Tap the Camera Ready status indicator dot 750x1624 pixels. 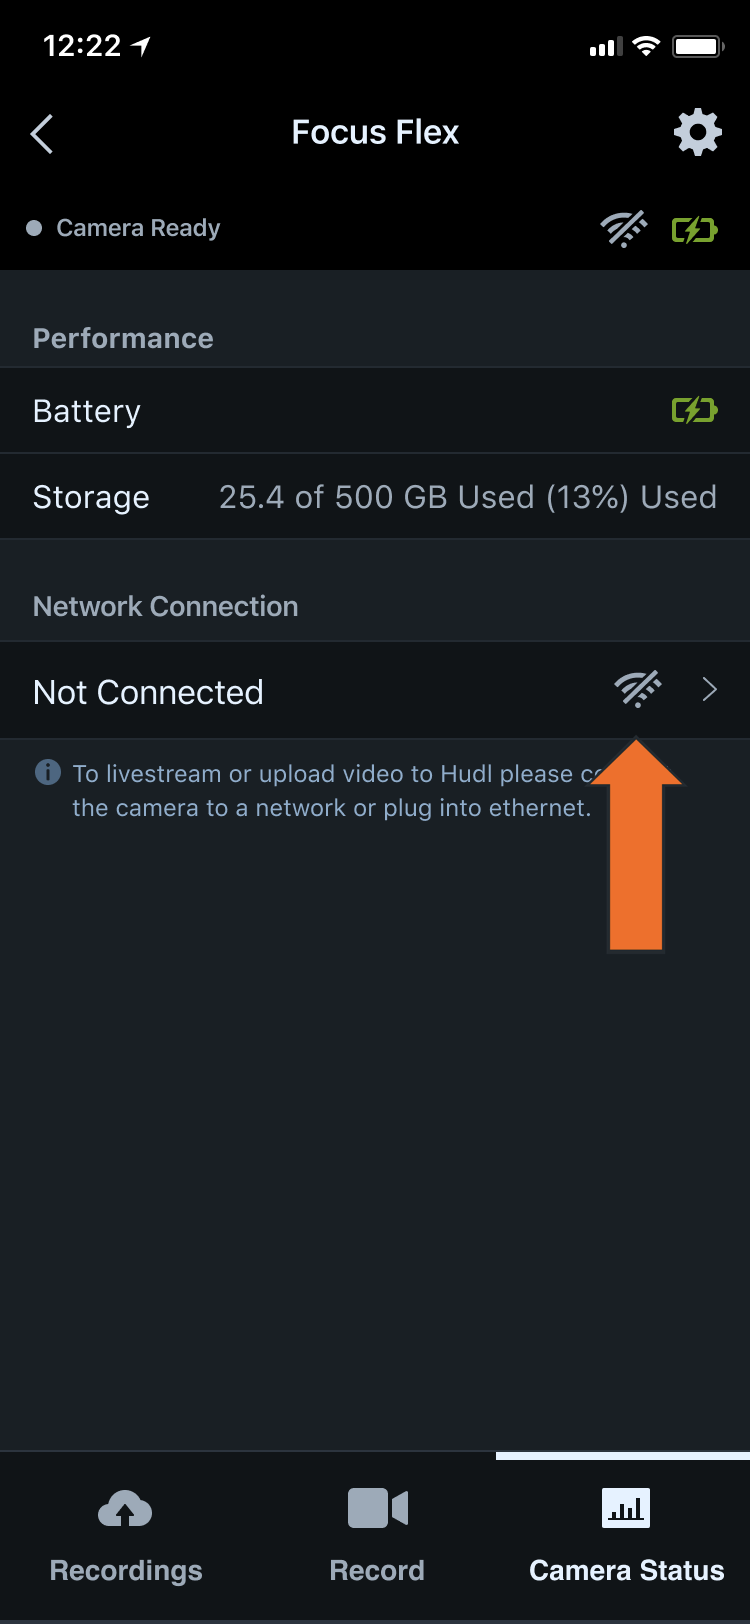[33, 228]
